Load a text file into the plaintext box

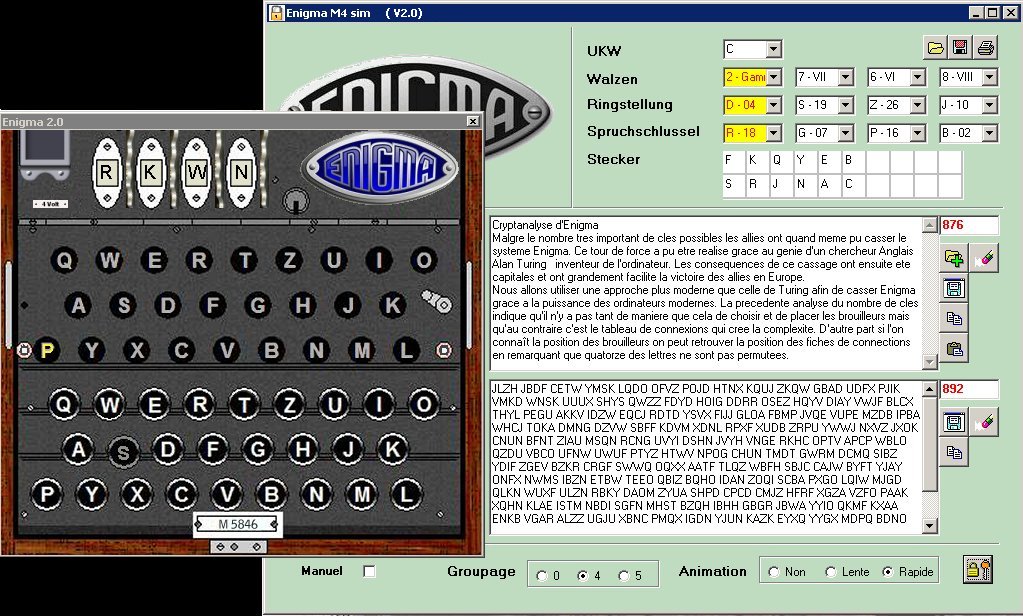pos(954,258)
